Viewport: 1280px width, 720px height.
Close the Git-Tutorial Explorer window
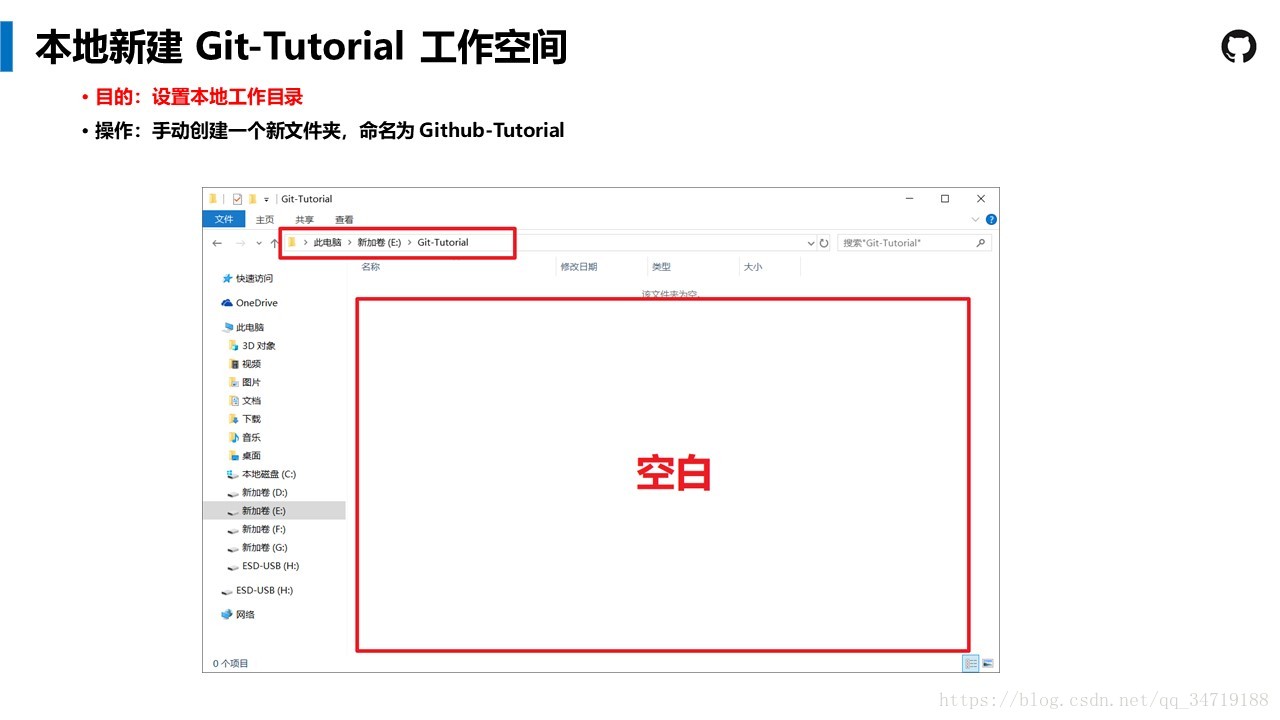981,199
